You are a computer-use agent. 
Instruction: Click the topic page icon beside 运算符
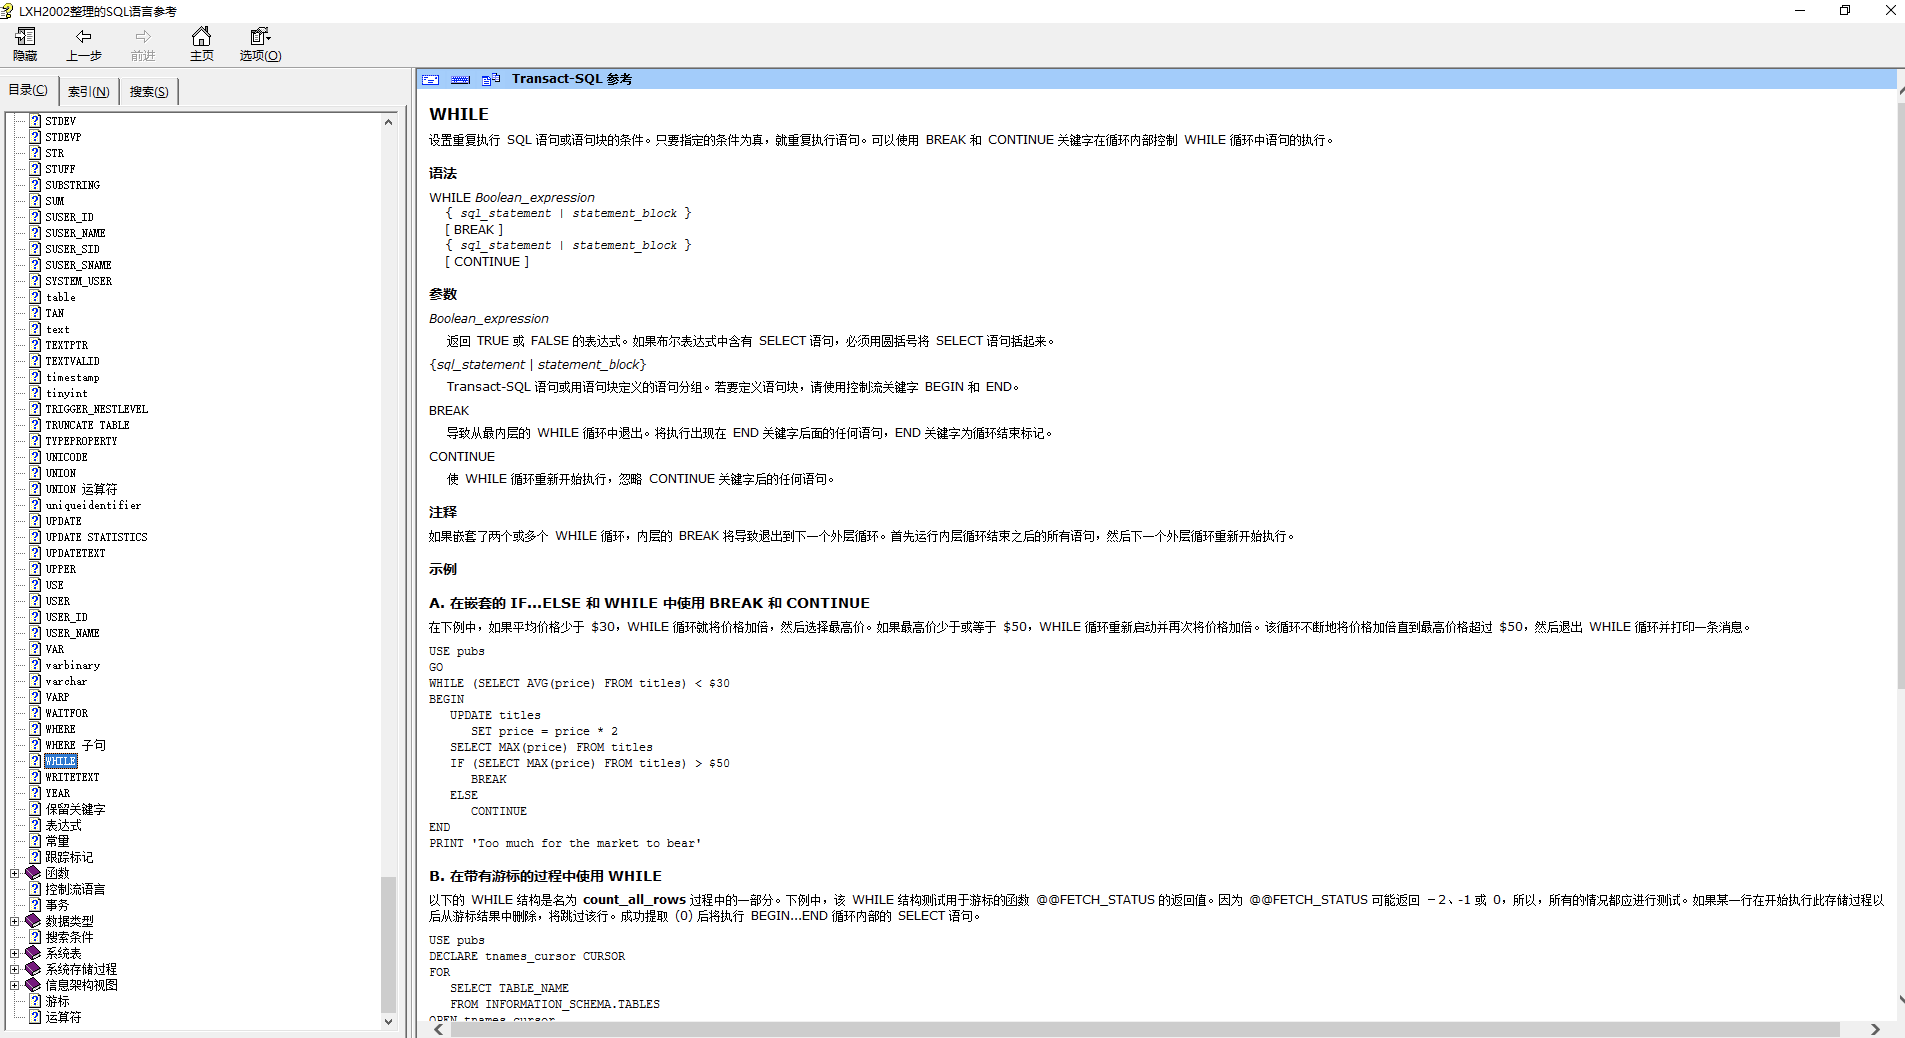coord(35,1017)
